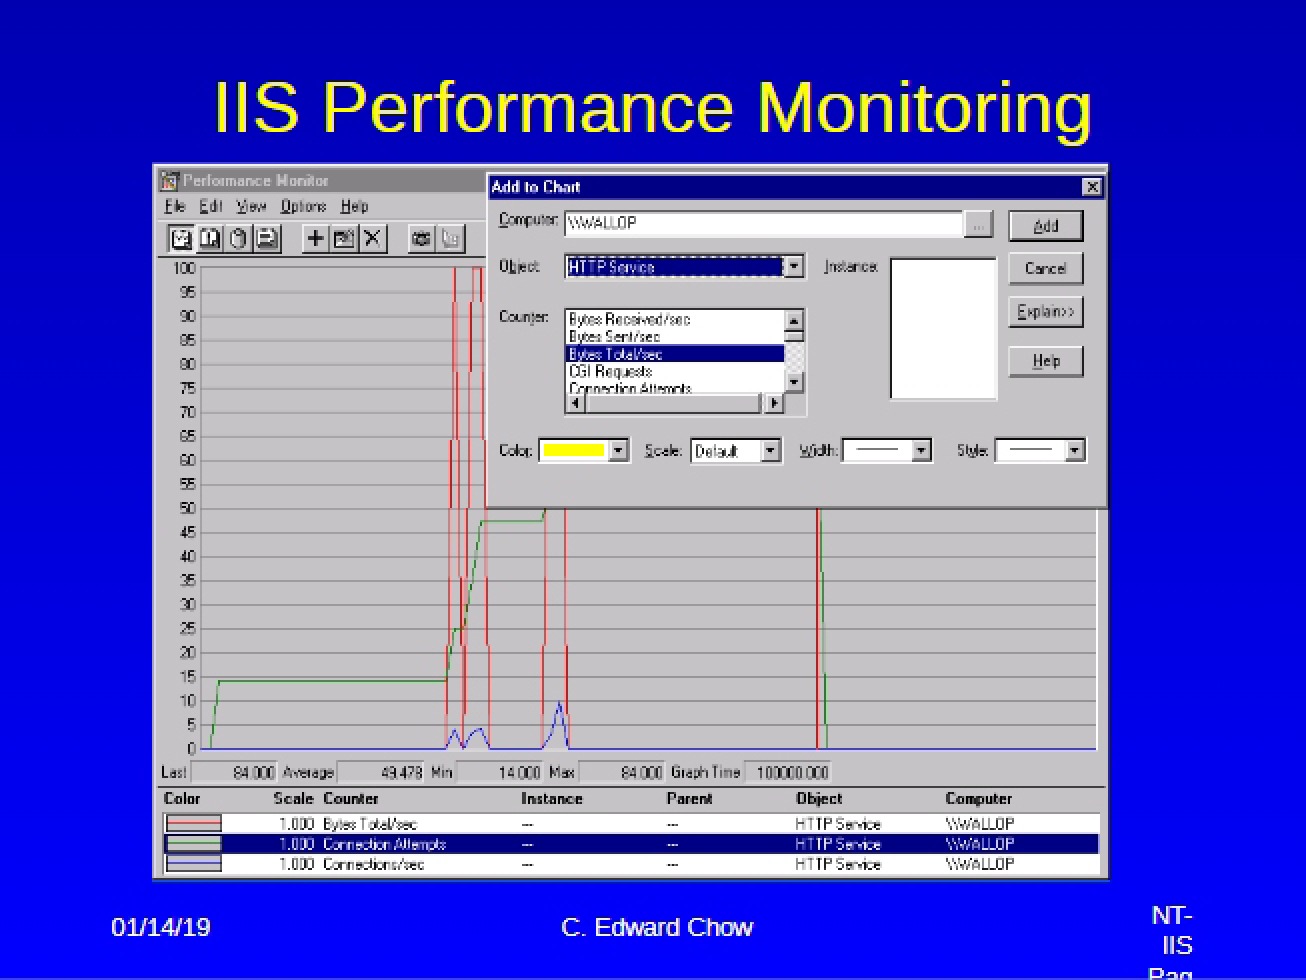Open the View menu
This screenshot has height=980, width=1306.
tap(251, 206)
